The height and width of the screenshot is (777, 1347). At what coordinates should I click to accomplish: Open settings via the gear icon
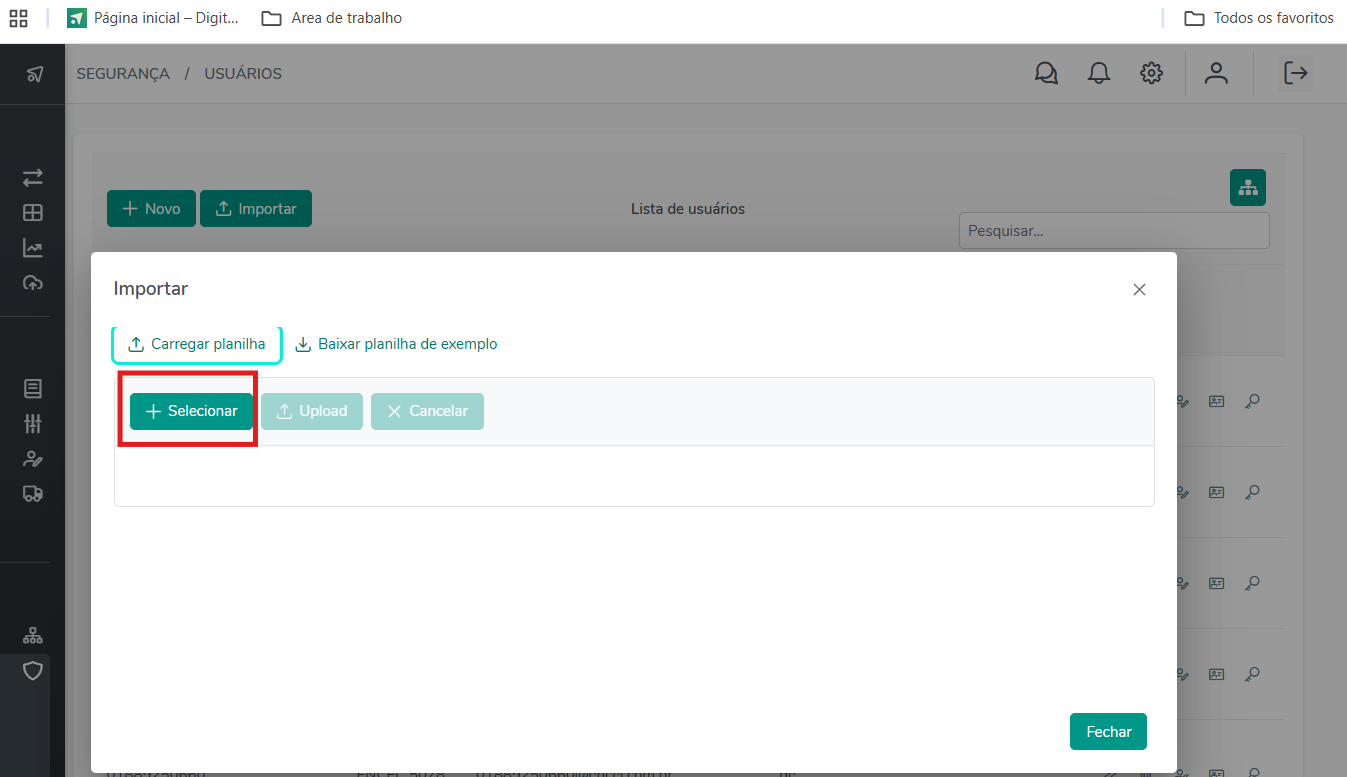1151,73
